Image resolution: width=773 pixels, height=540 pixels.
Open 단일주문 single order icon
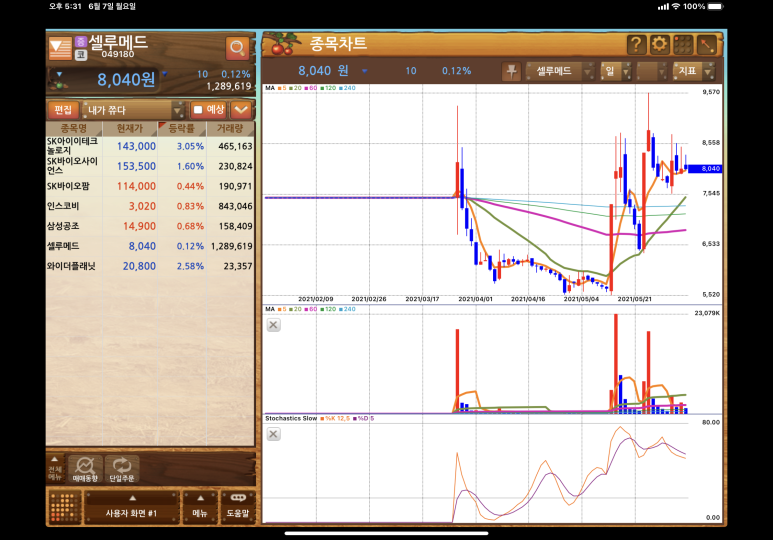(x=122, y=469)
